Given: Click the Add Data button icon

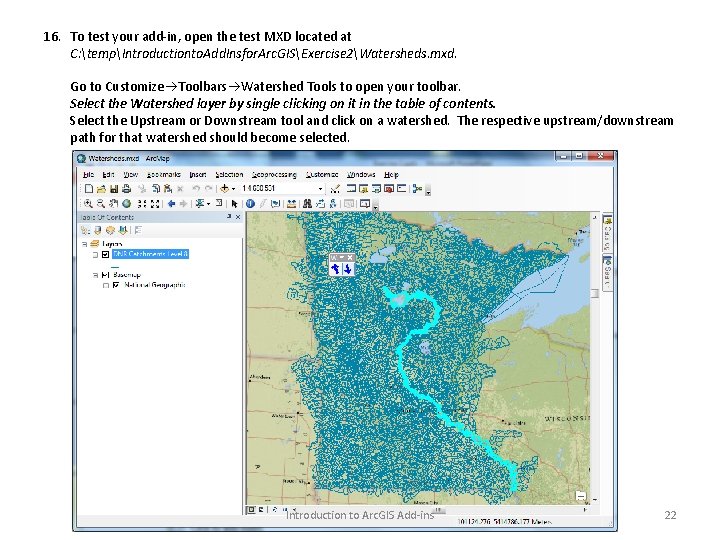Looking at the screenshot, I should click(x=224, y=189).
